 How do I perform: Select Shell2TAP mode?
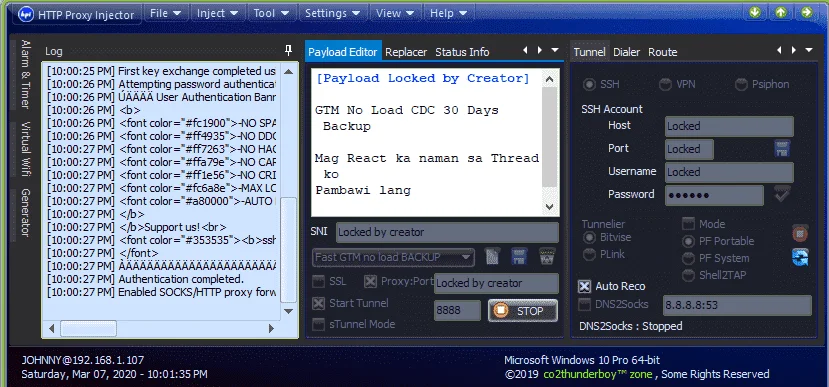[x=688, y=275]
